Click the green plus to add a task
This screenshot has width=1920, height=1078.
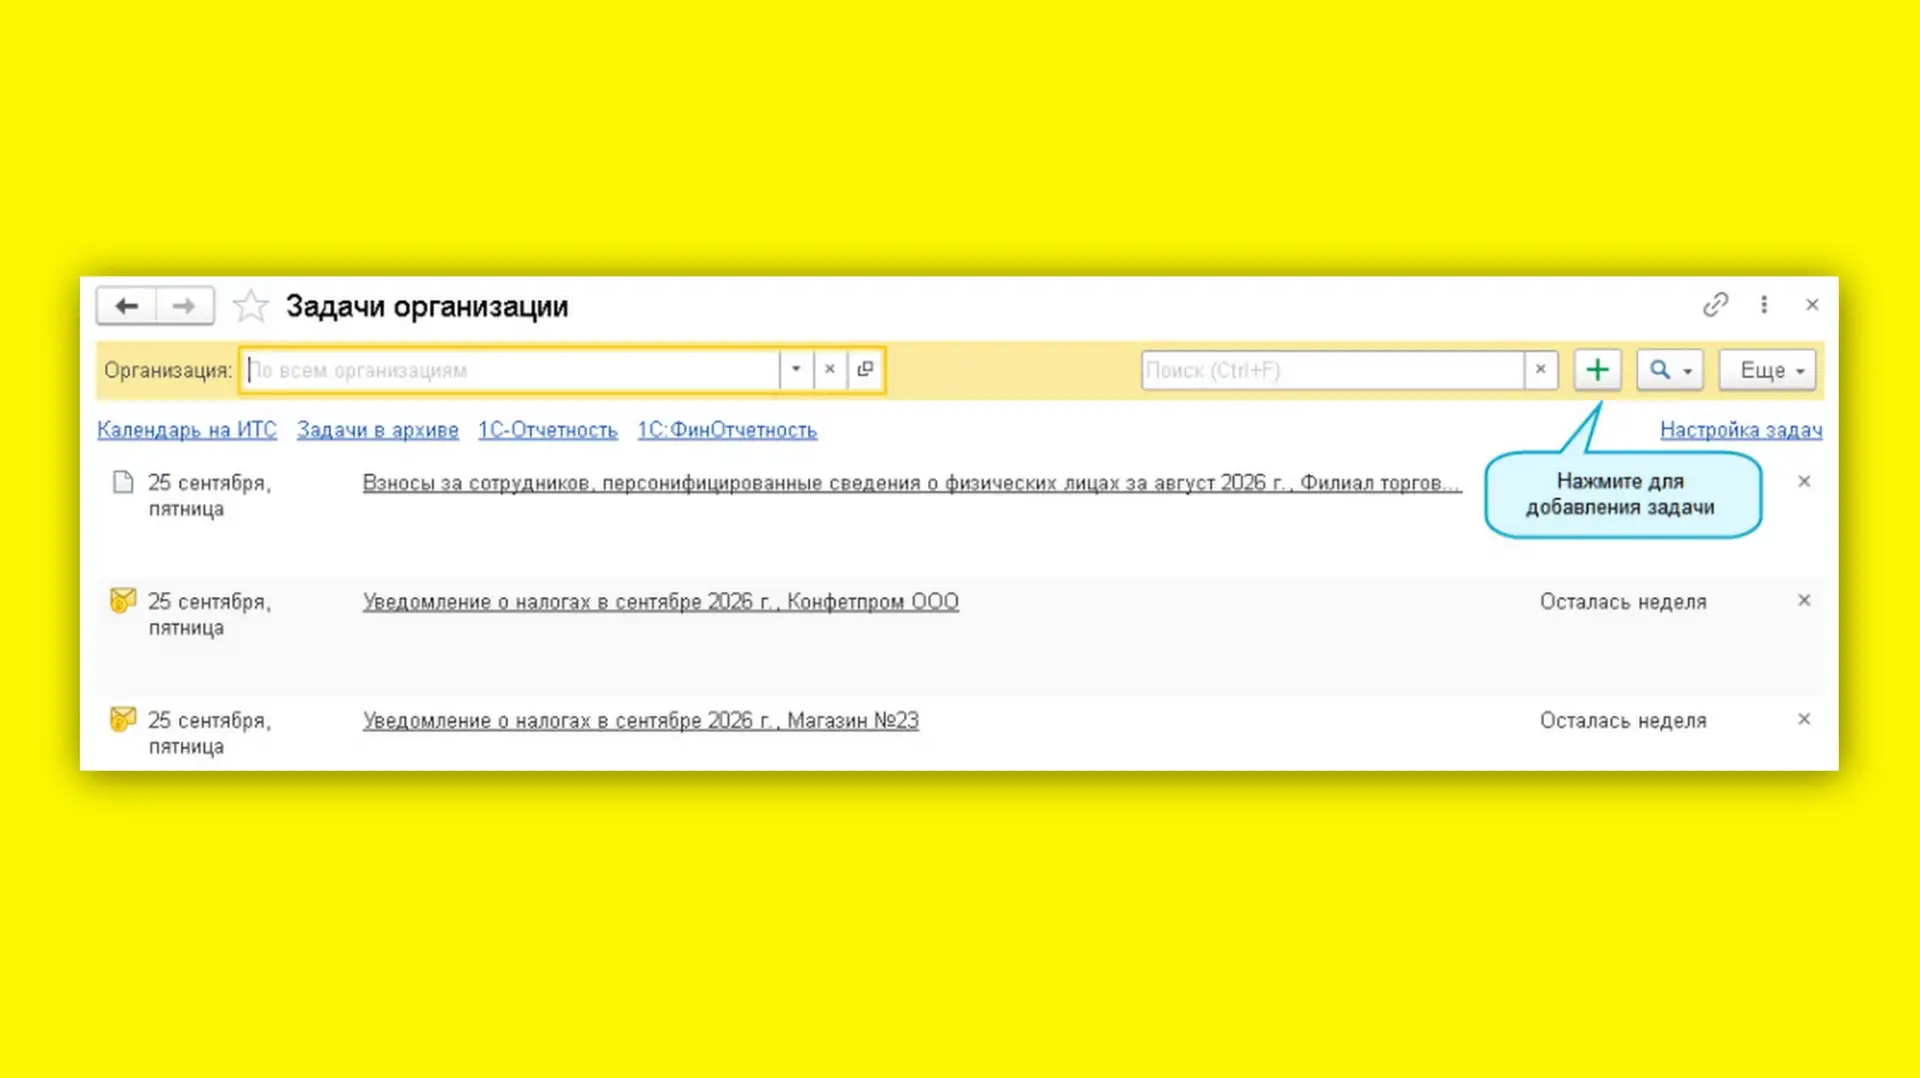coord(1597,370)
